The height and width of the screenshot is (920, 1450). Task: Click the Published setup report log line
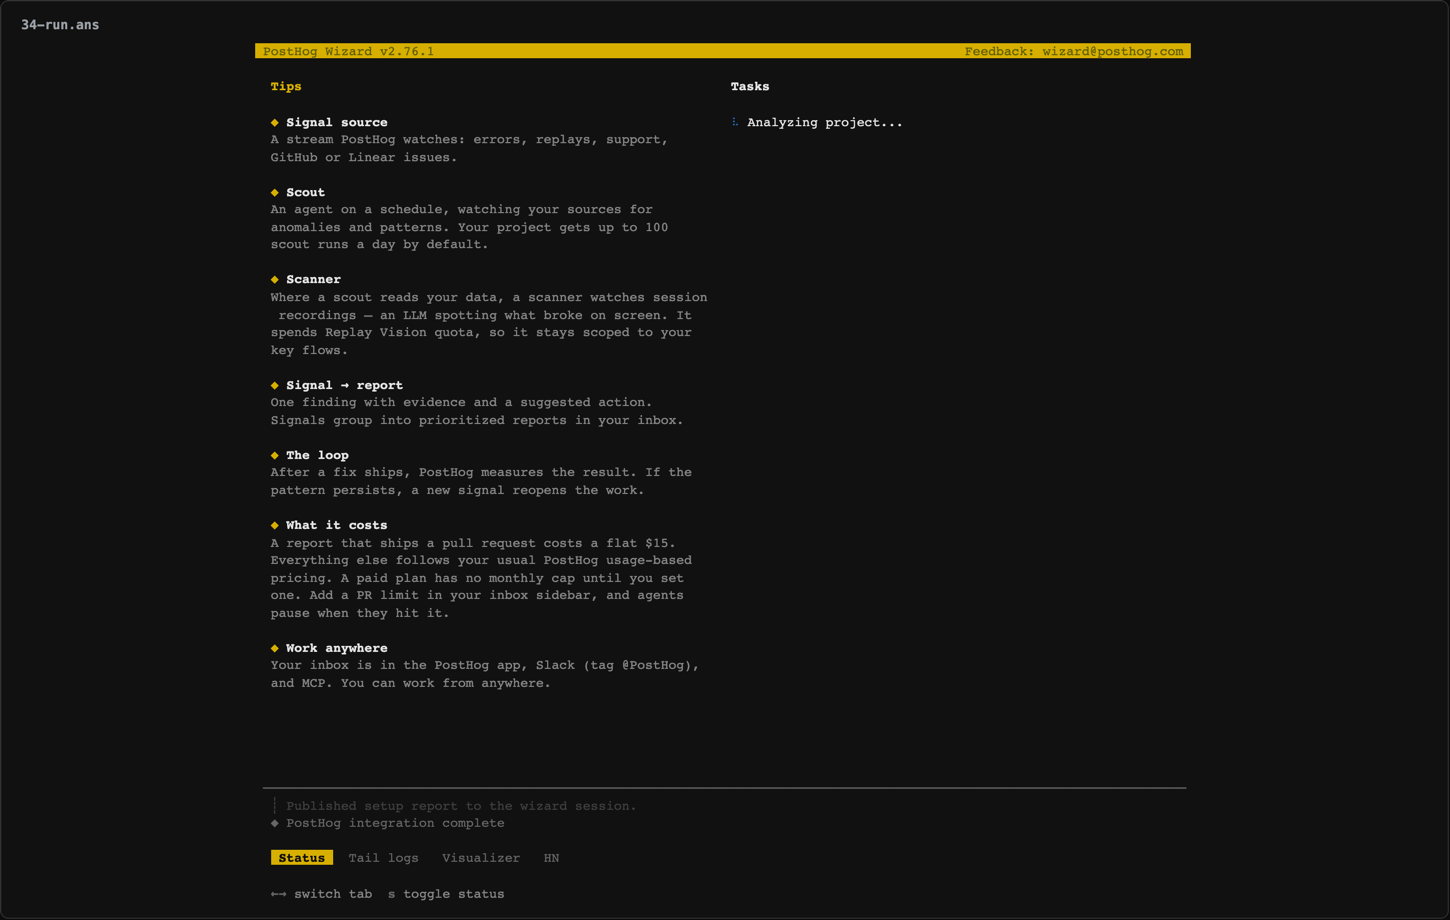461,806
